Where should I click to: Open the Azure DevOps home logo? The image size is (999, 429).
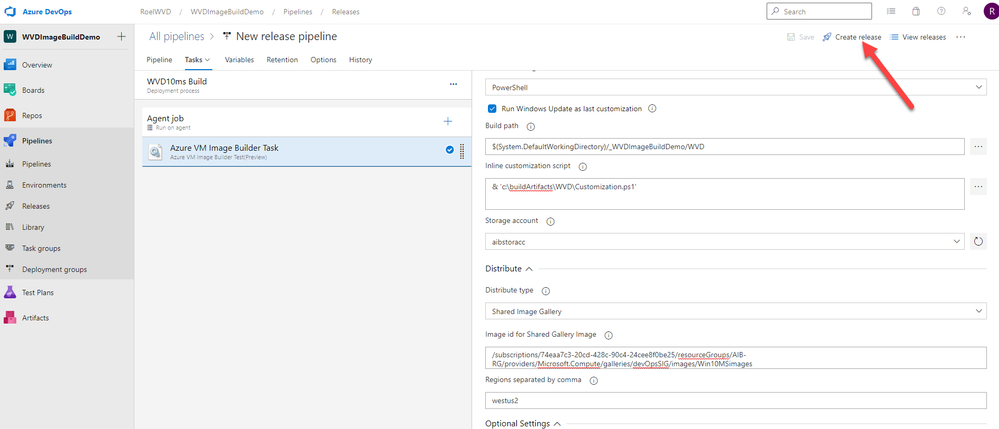10,11
